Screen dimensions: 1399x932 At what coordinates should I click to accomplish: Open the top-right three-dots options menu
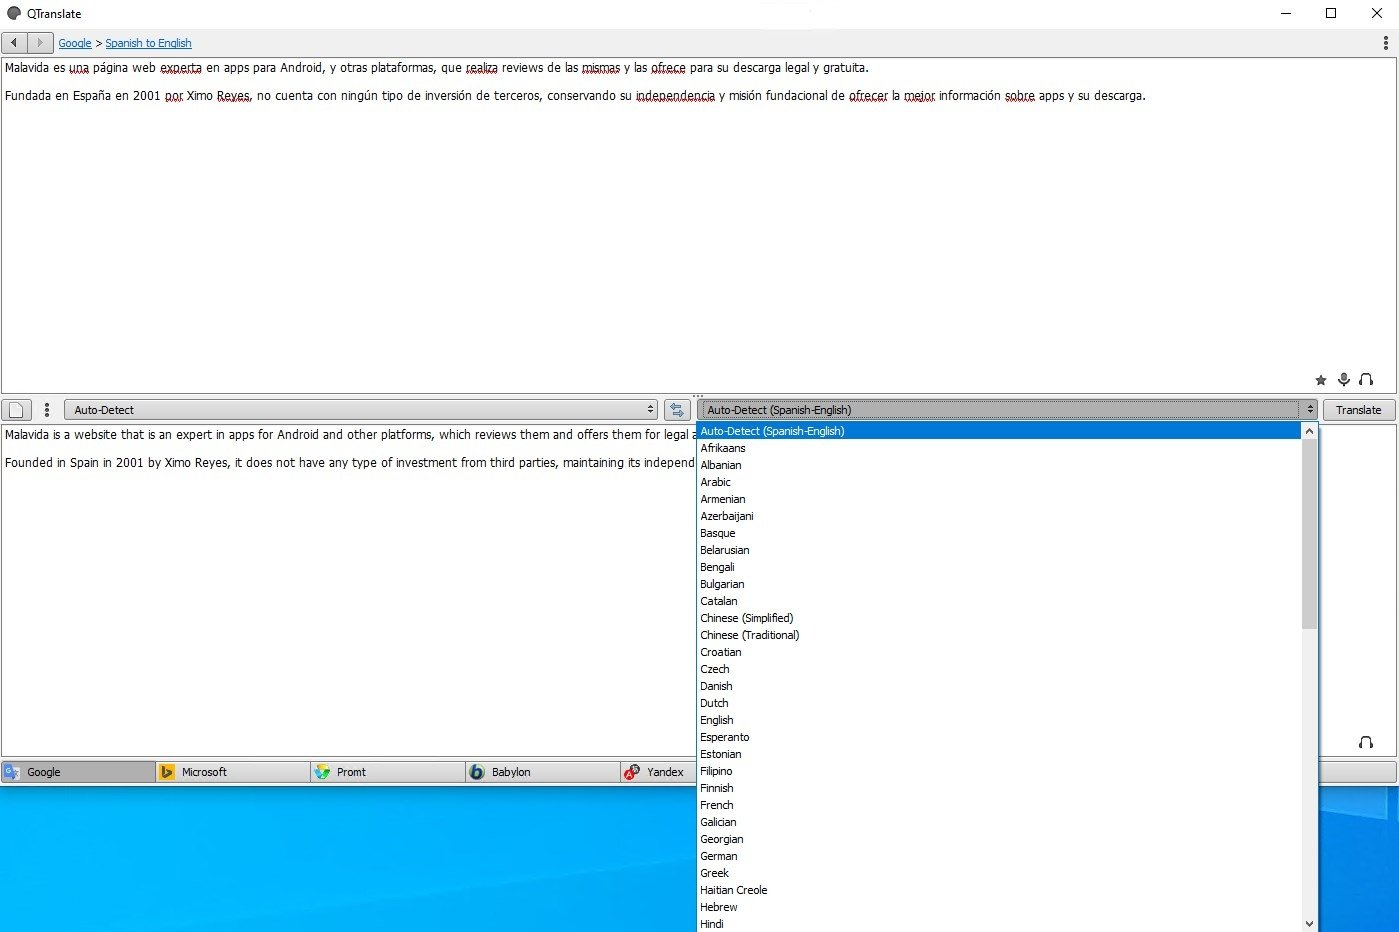[1385, 43]
